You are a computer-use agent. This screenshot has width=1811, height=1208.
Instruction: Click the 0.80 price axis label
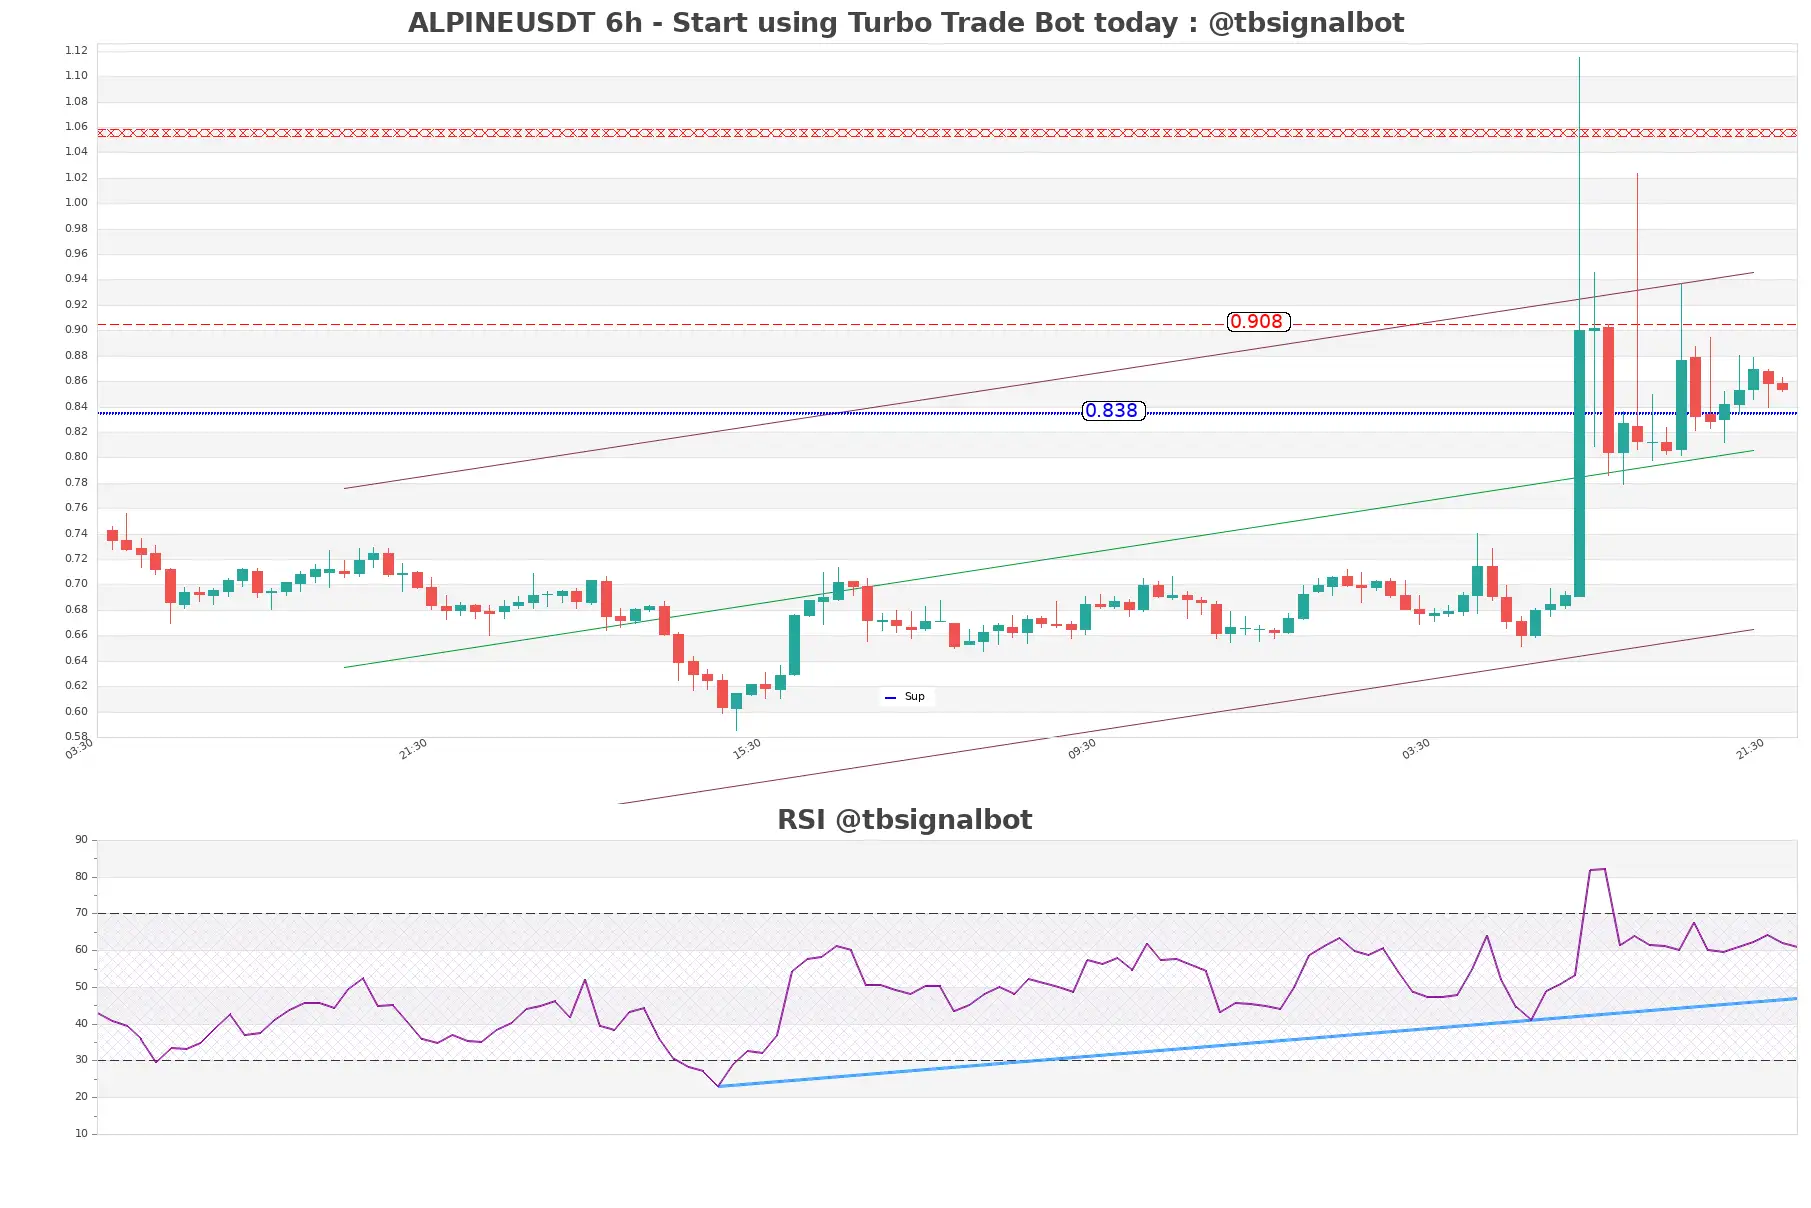tap(76, 456)
